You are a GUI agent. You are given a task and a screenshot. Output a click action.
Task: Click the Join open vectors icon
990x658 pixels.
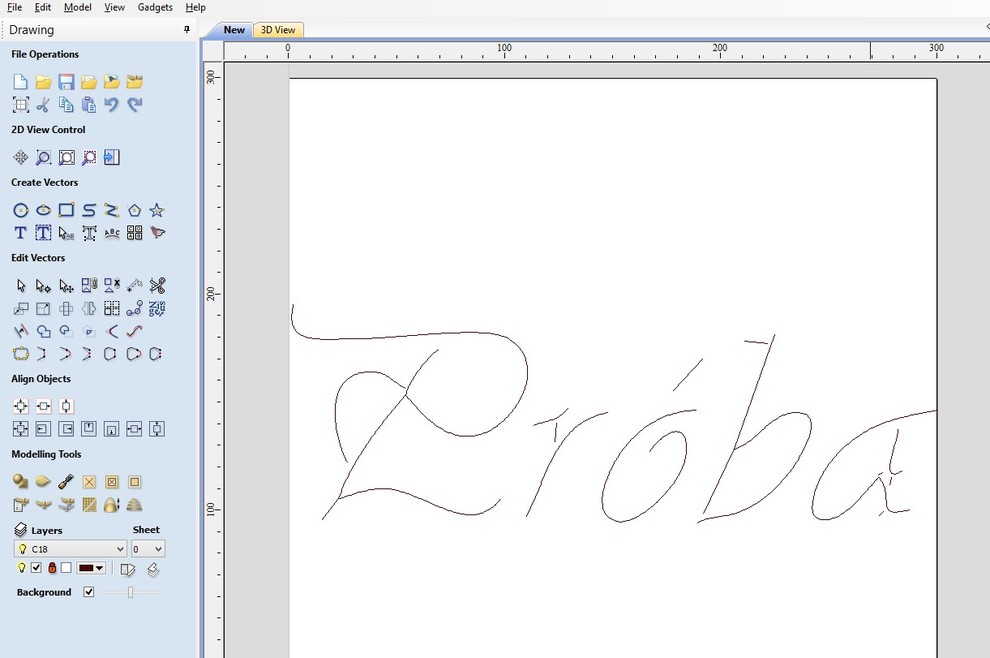coord(20,354)
